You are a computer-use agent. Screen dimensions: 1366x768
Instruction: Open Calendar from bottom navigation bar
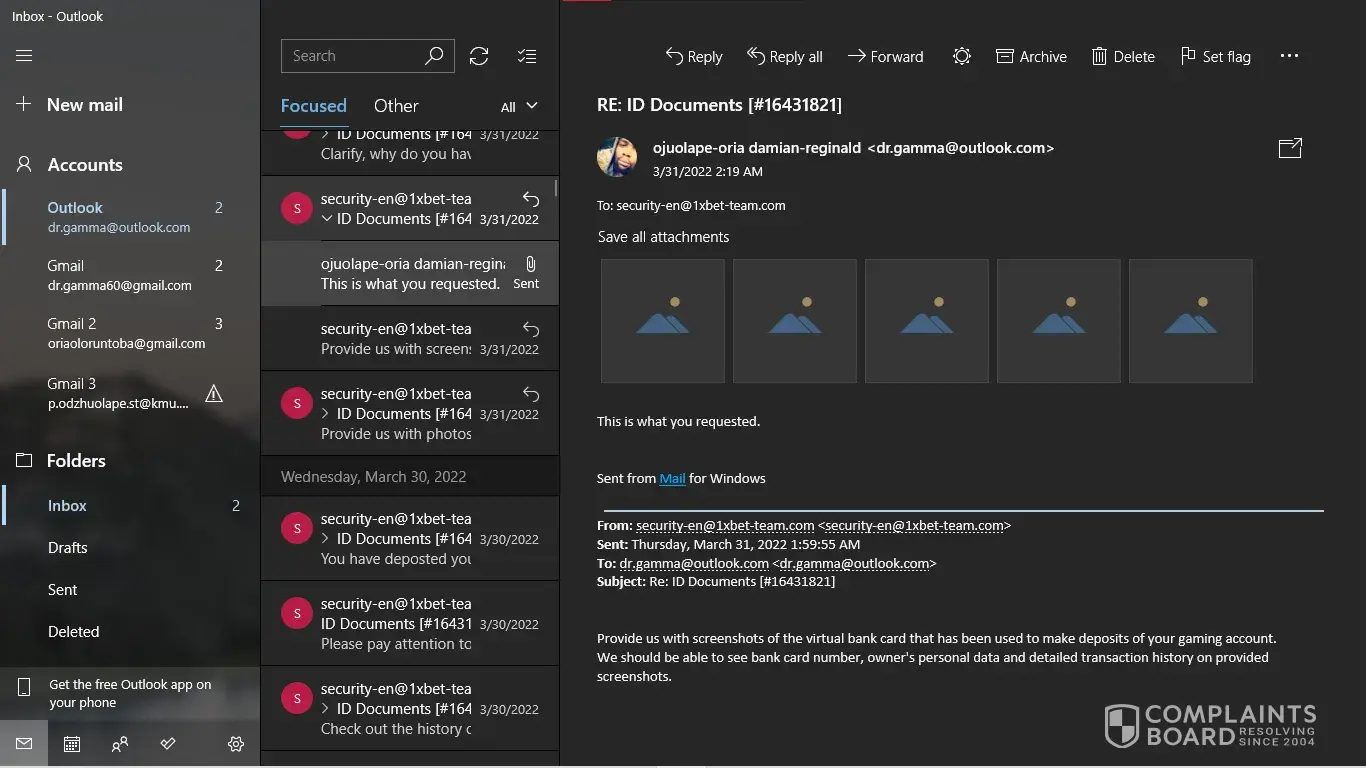click(72, 744)
